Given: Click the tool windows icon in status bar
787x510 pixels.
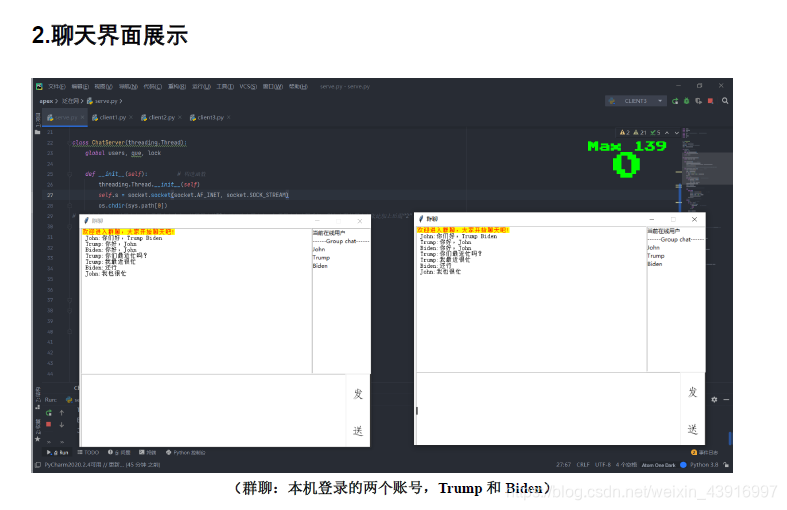Looking at the screenshot, I should pos(38,465).
